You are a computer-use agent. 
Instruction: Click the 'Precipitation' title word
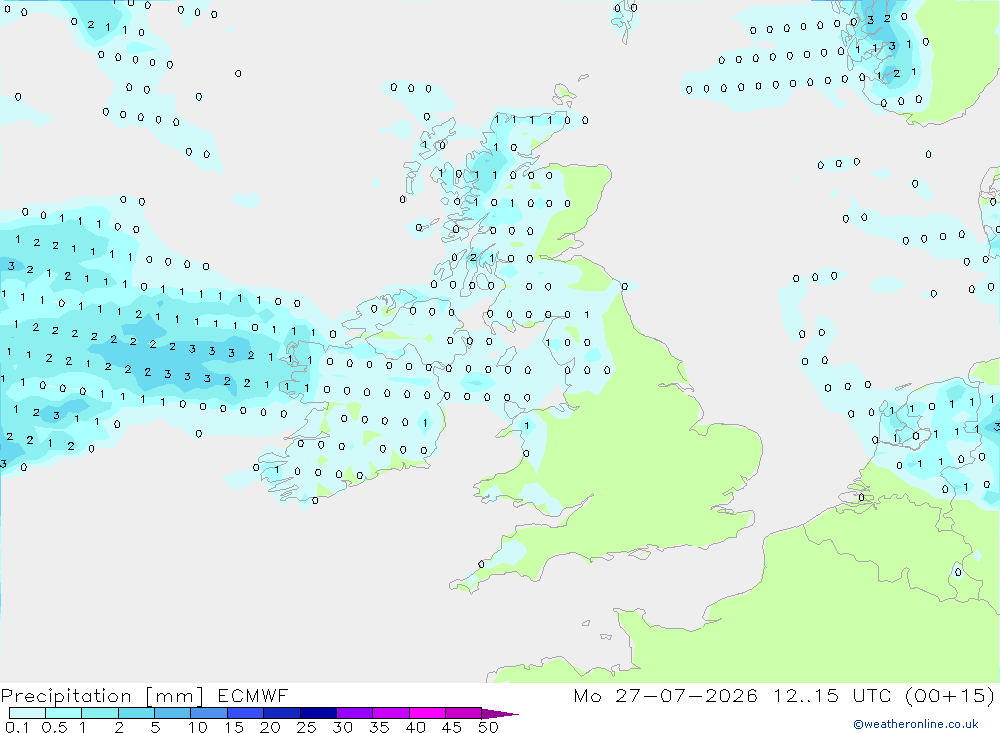coord(66,696)
